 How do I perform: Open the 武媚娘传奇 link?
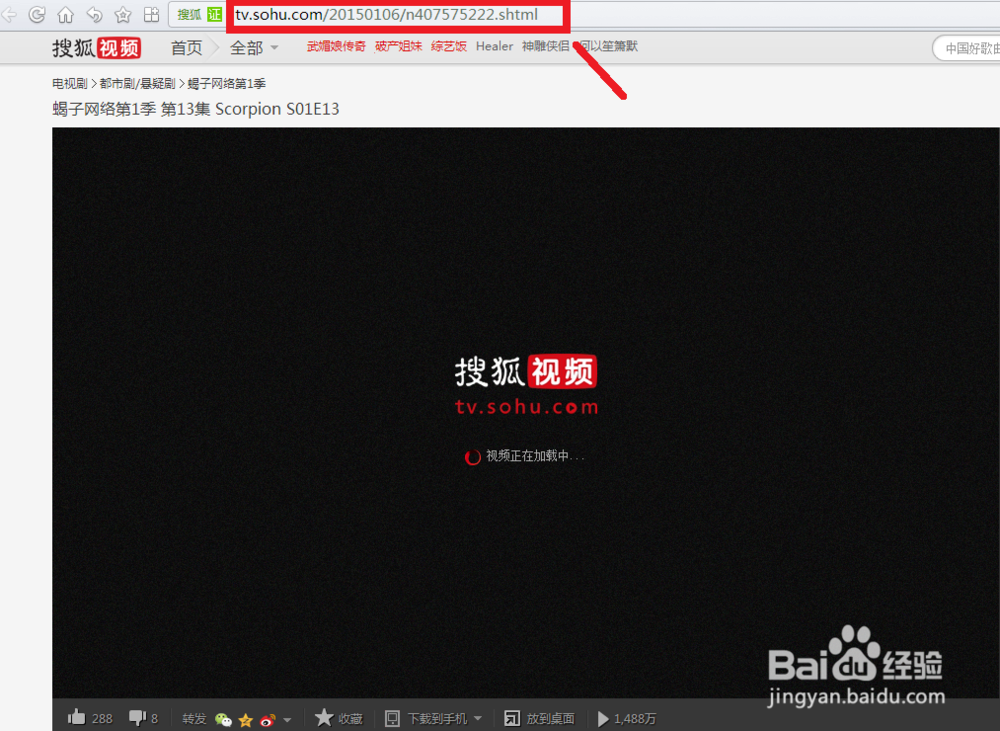tap(336, 47)
